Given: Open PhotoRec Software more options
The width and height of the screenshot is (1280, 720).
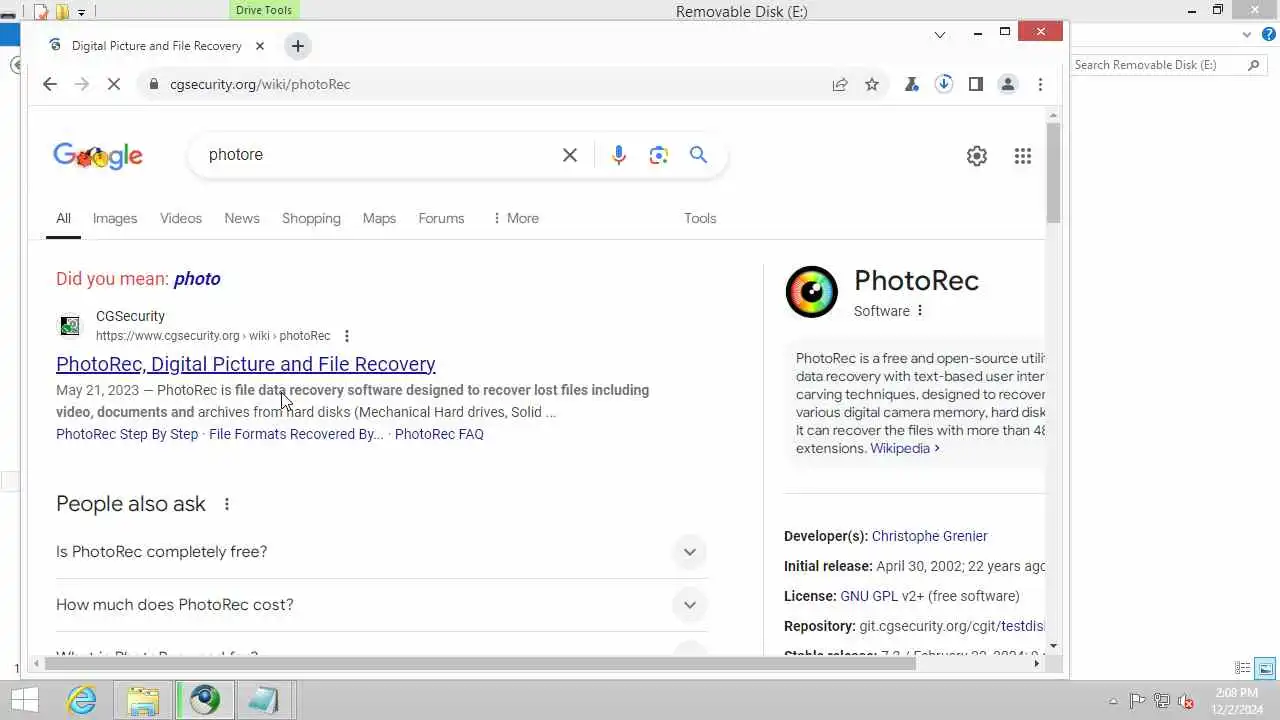Looking at the screenshot, I should 920,311.
